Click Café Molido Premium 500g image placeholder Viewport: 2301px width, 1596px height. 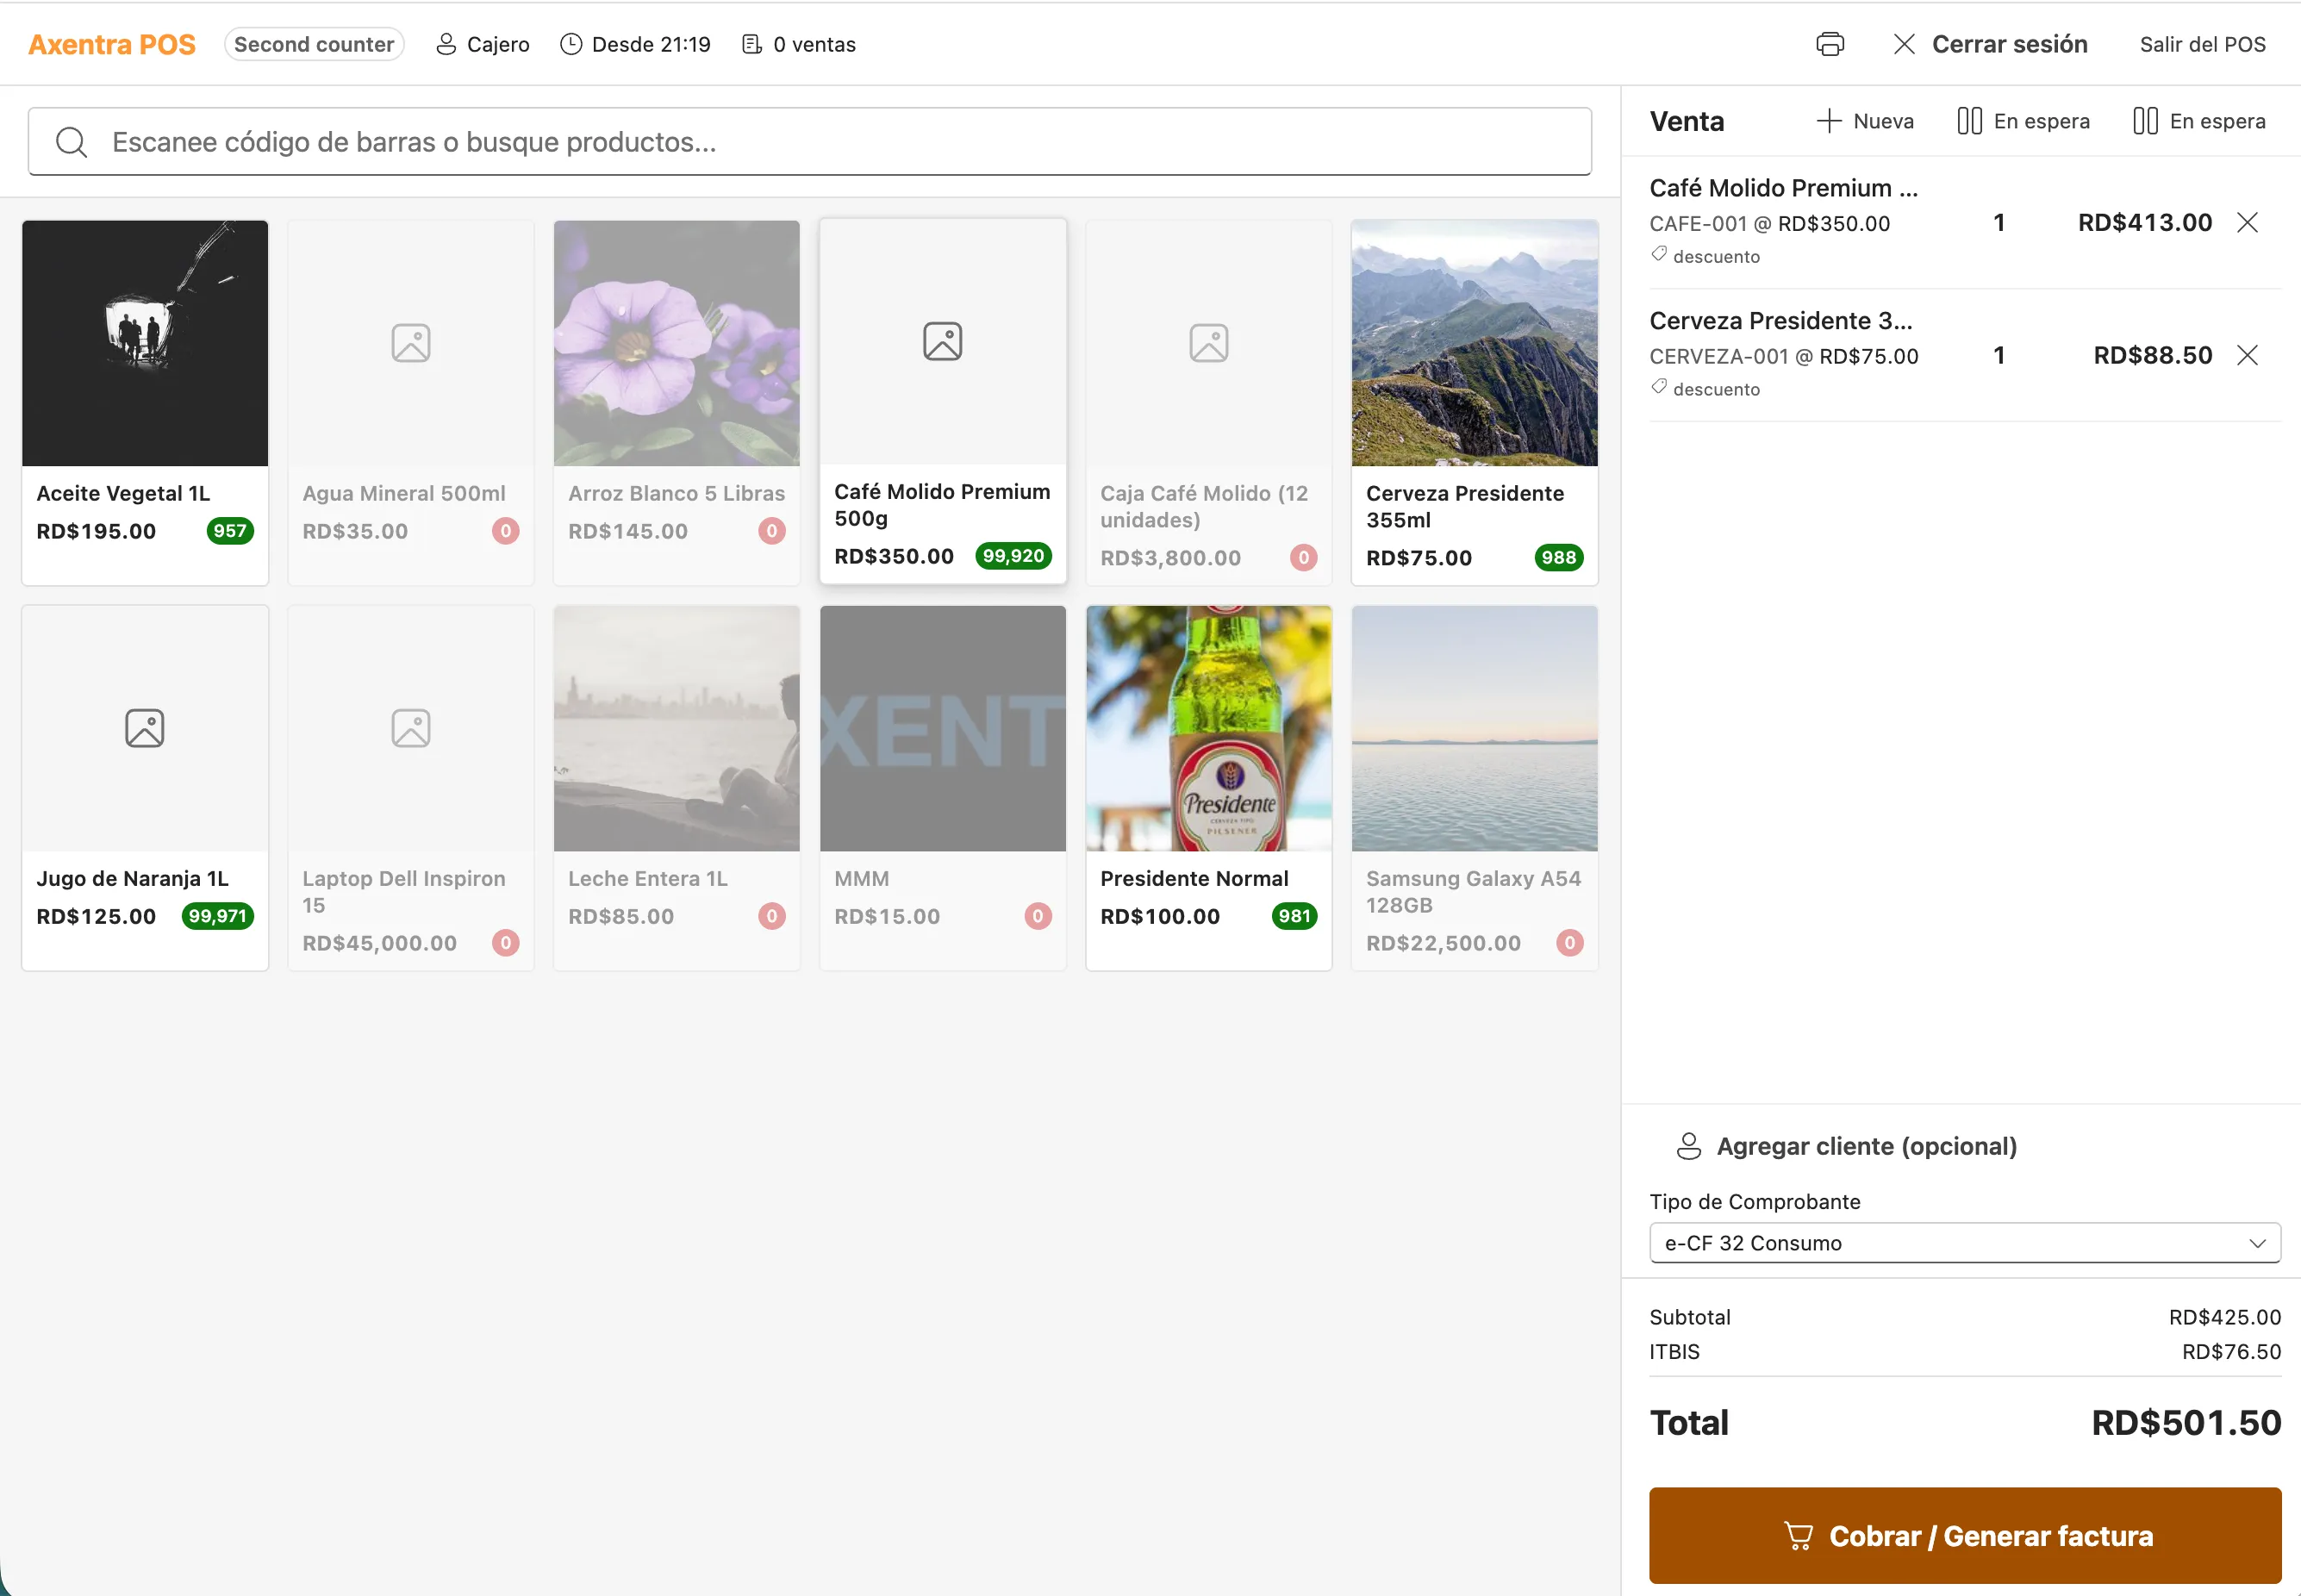(x=943, y=341)
